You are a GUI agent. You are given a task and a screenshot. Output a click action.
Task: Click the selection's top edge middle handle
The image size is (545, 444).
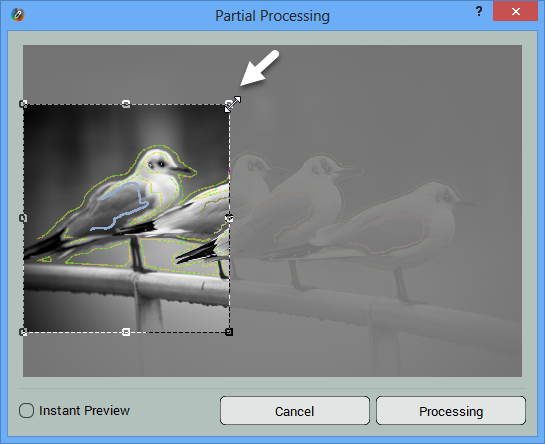click(126, 104)
